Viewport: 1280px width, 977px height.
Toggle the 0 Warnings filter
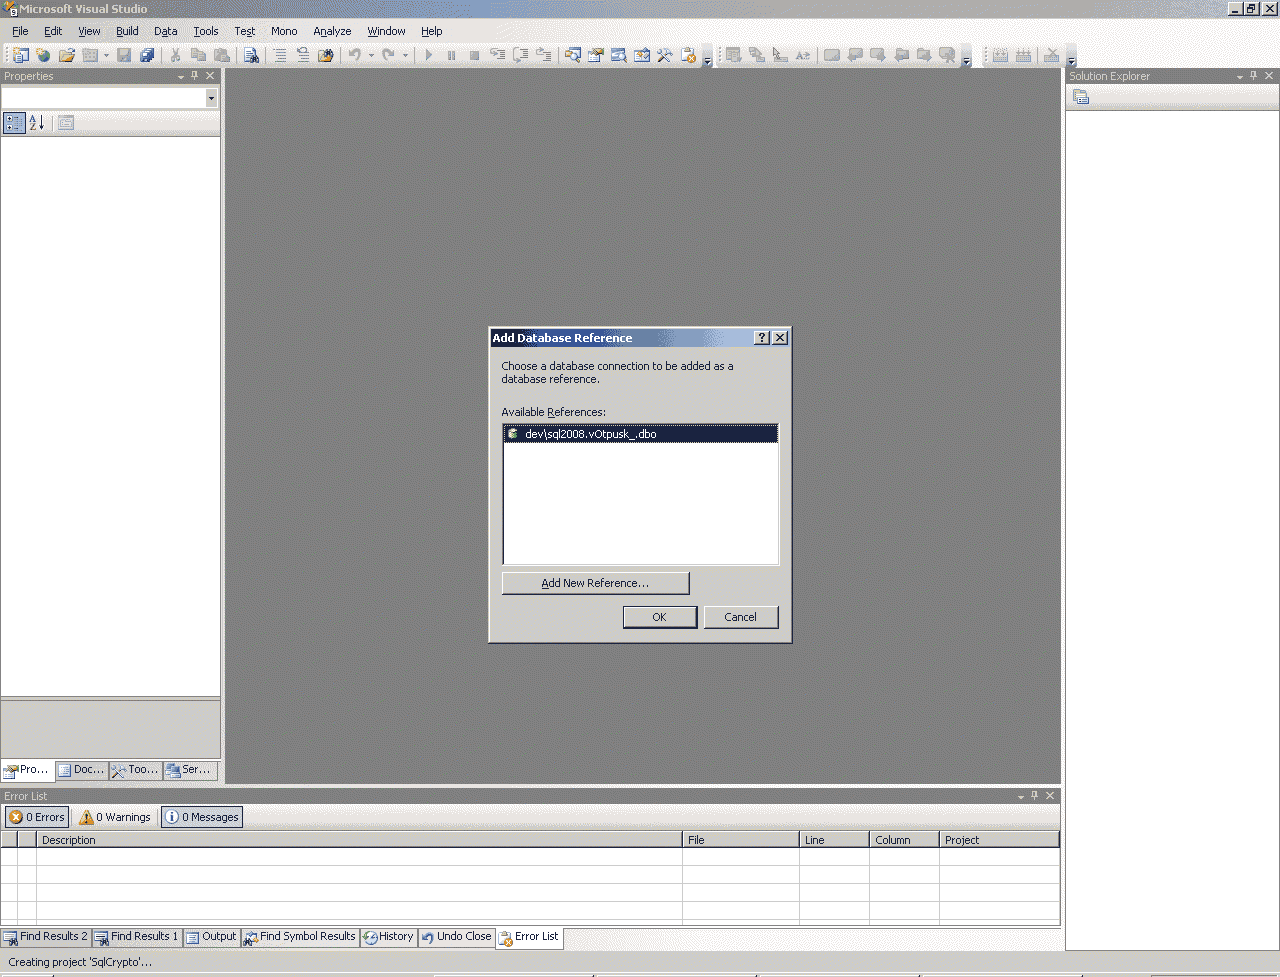[116, 817]
